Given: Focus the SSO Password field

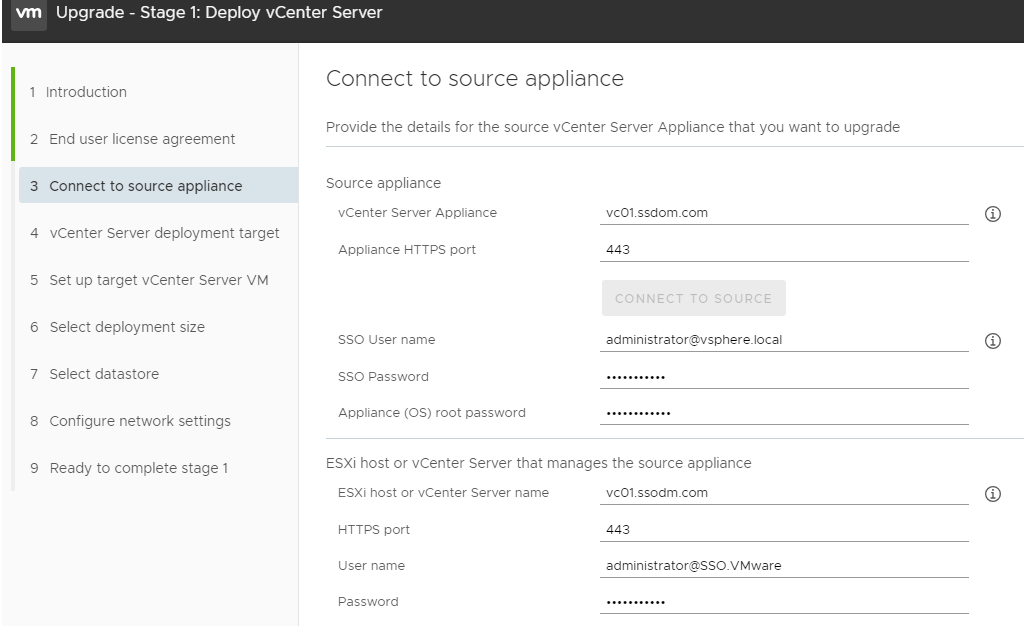Looking at the screenshot, I should pyautogui.click(x=784, y=377).
